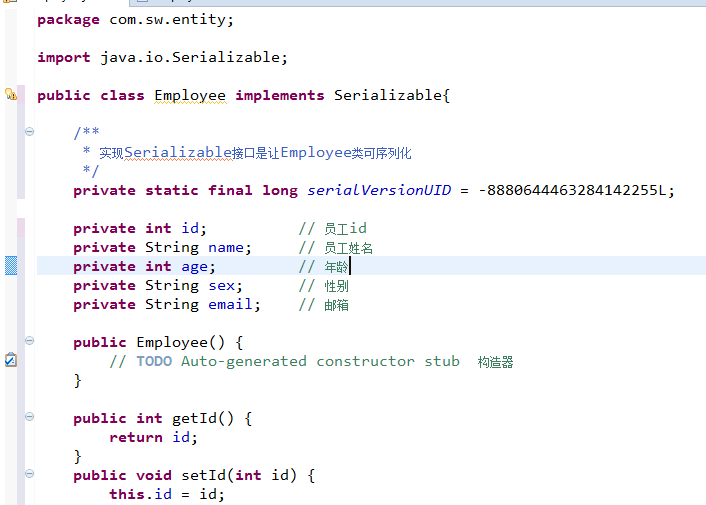706x505 pixels.
Task: Click the comment '// 邮箱'
Action: 324,305
